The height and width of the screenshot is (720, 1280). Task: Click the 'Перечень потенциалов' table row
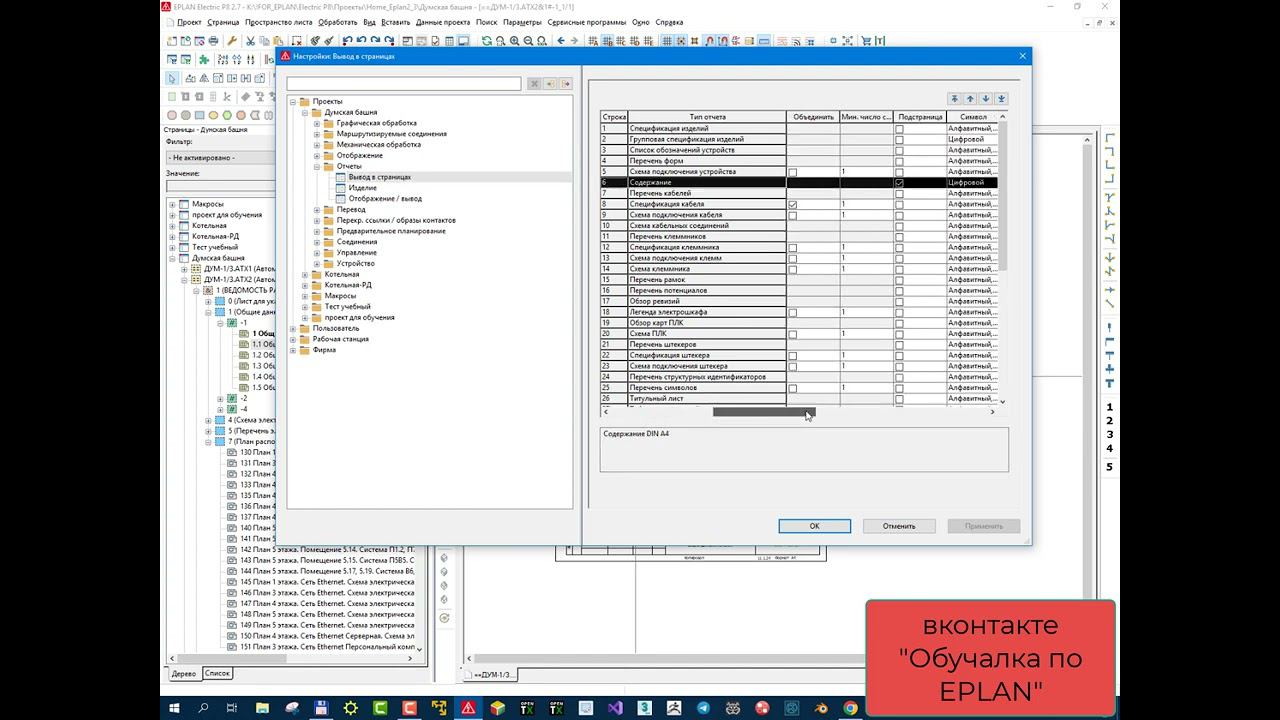pos(800,291)
